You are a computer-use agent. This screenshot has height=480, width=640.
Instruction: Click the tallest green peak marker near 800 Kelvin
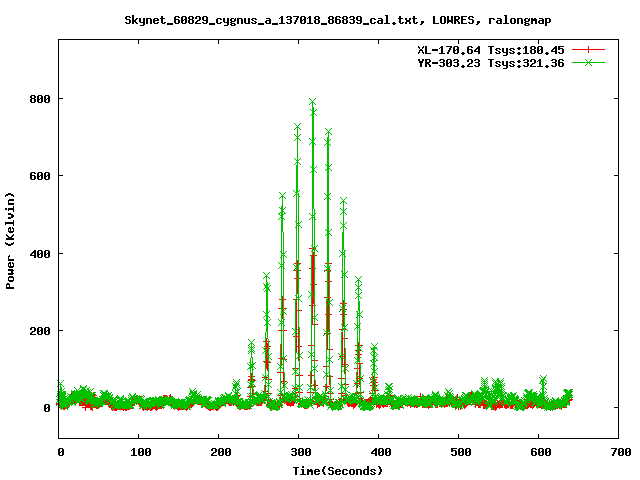coord(313,102)
